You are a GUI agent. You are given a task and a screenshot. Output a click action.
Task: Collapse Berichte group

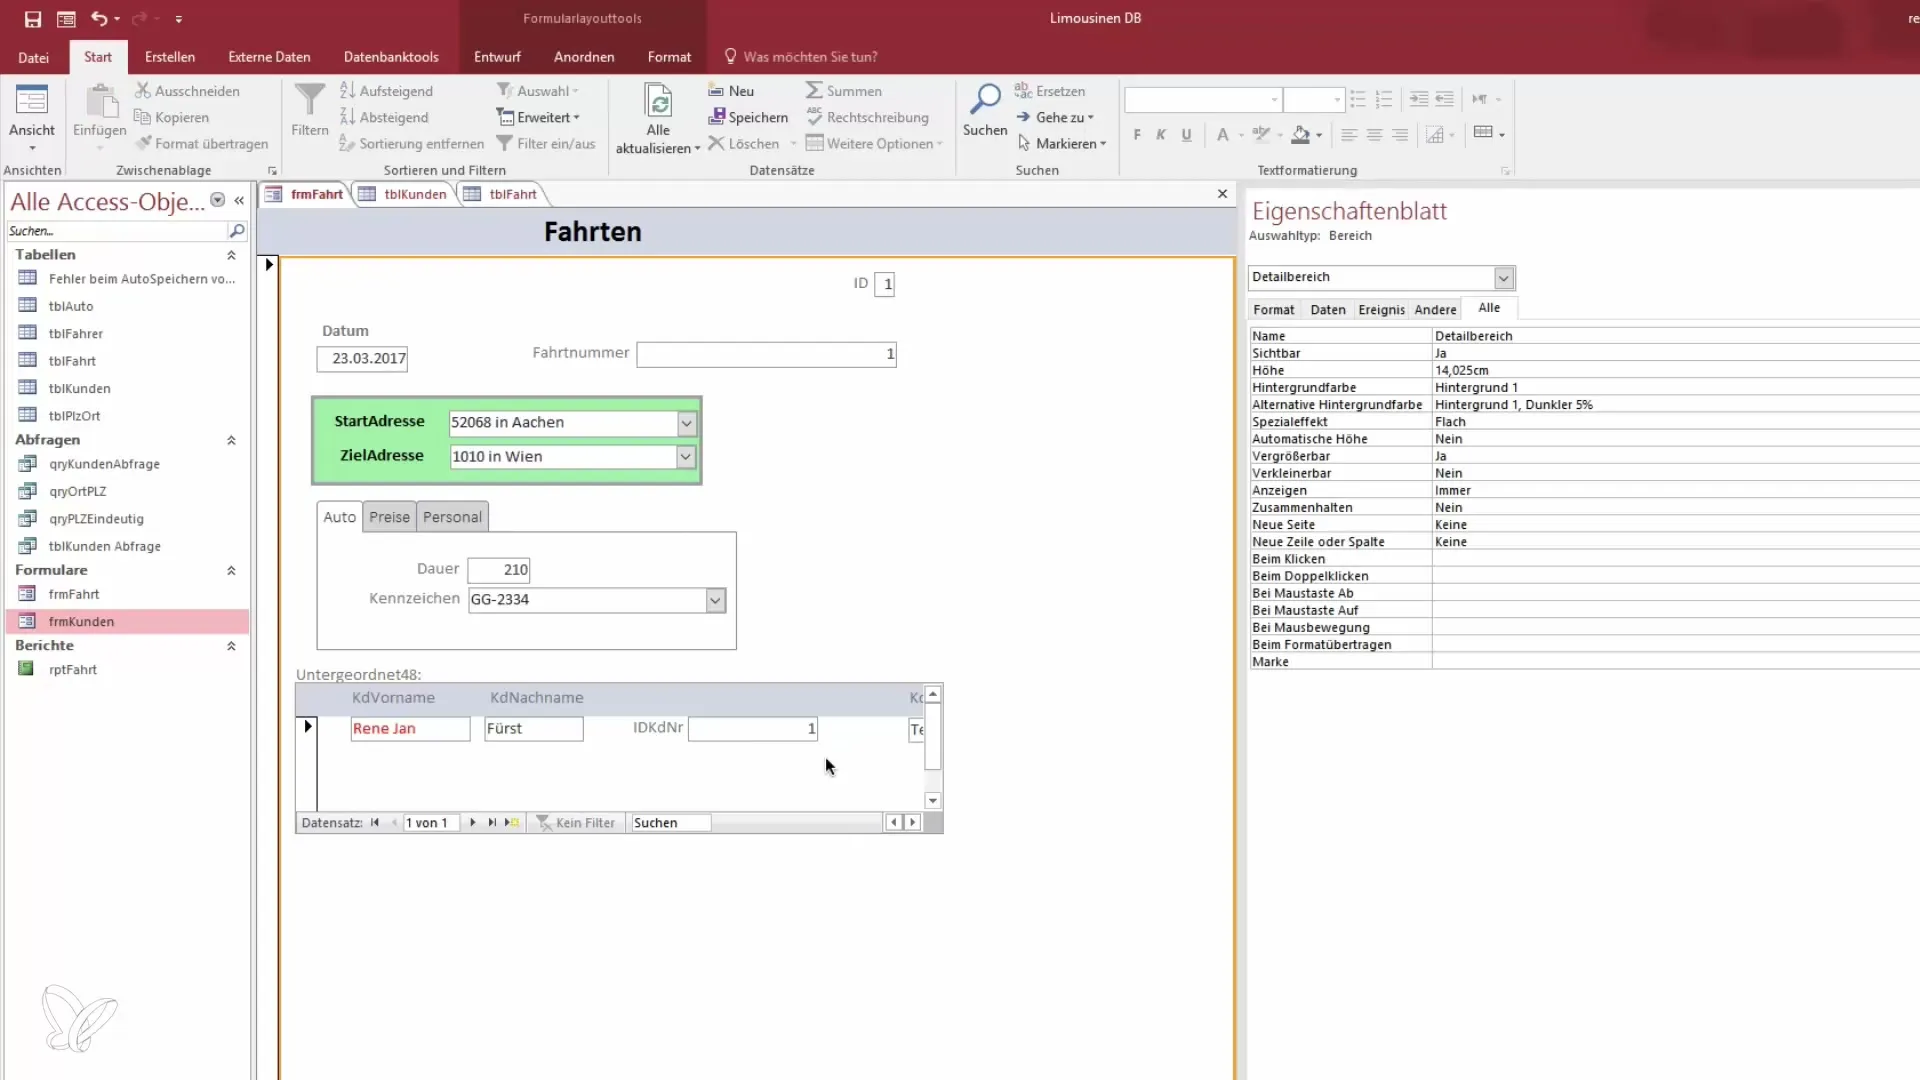tap(231, 646)
